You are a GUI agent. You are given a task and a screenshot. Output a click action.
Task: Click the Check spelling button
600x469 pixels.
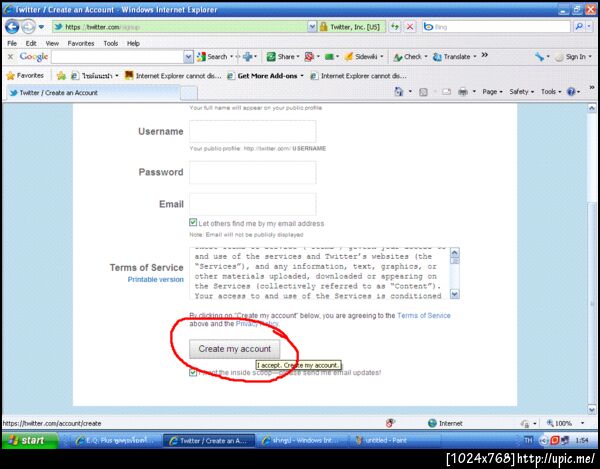[x=408, y=57]
